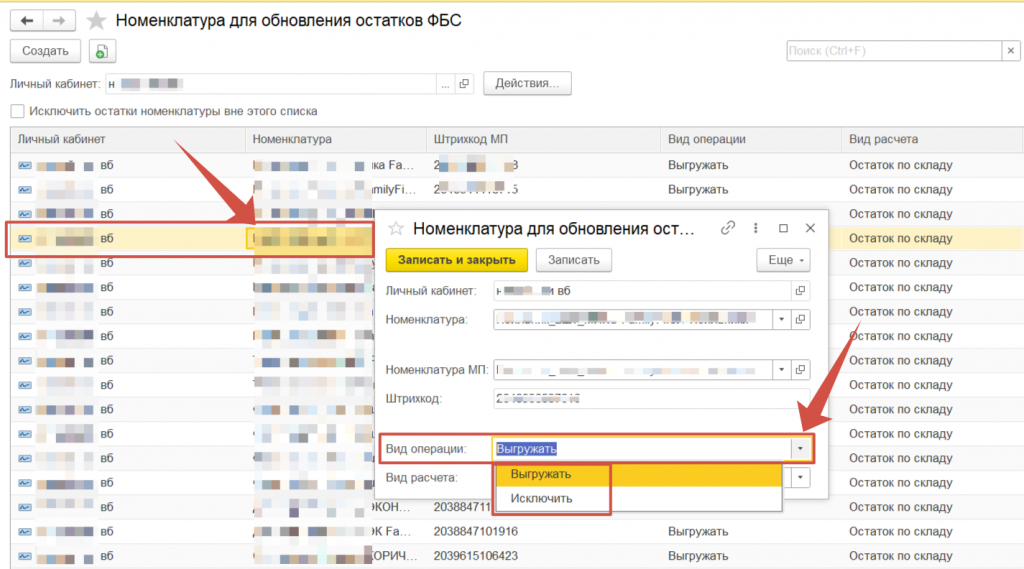Click the get link icon in dialog

[729, 228]
